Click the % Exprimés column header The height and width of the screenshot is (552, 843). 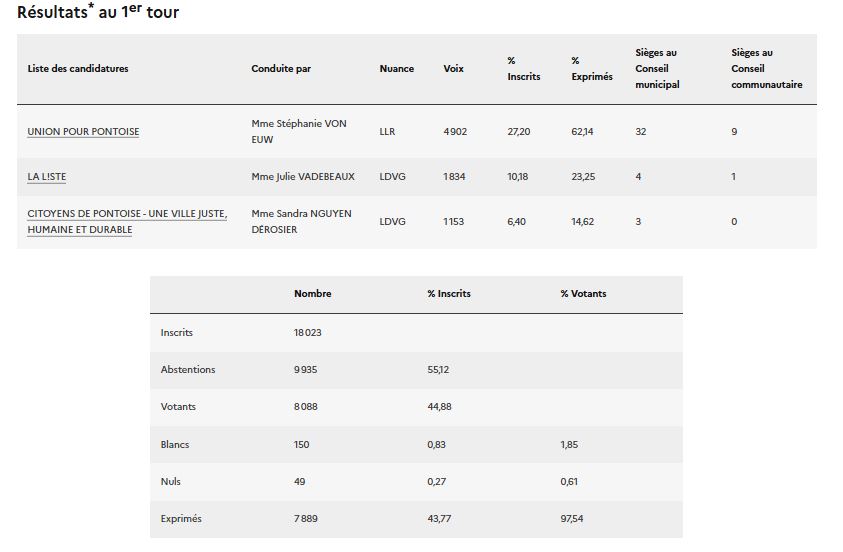[x=592, y=69]
